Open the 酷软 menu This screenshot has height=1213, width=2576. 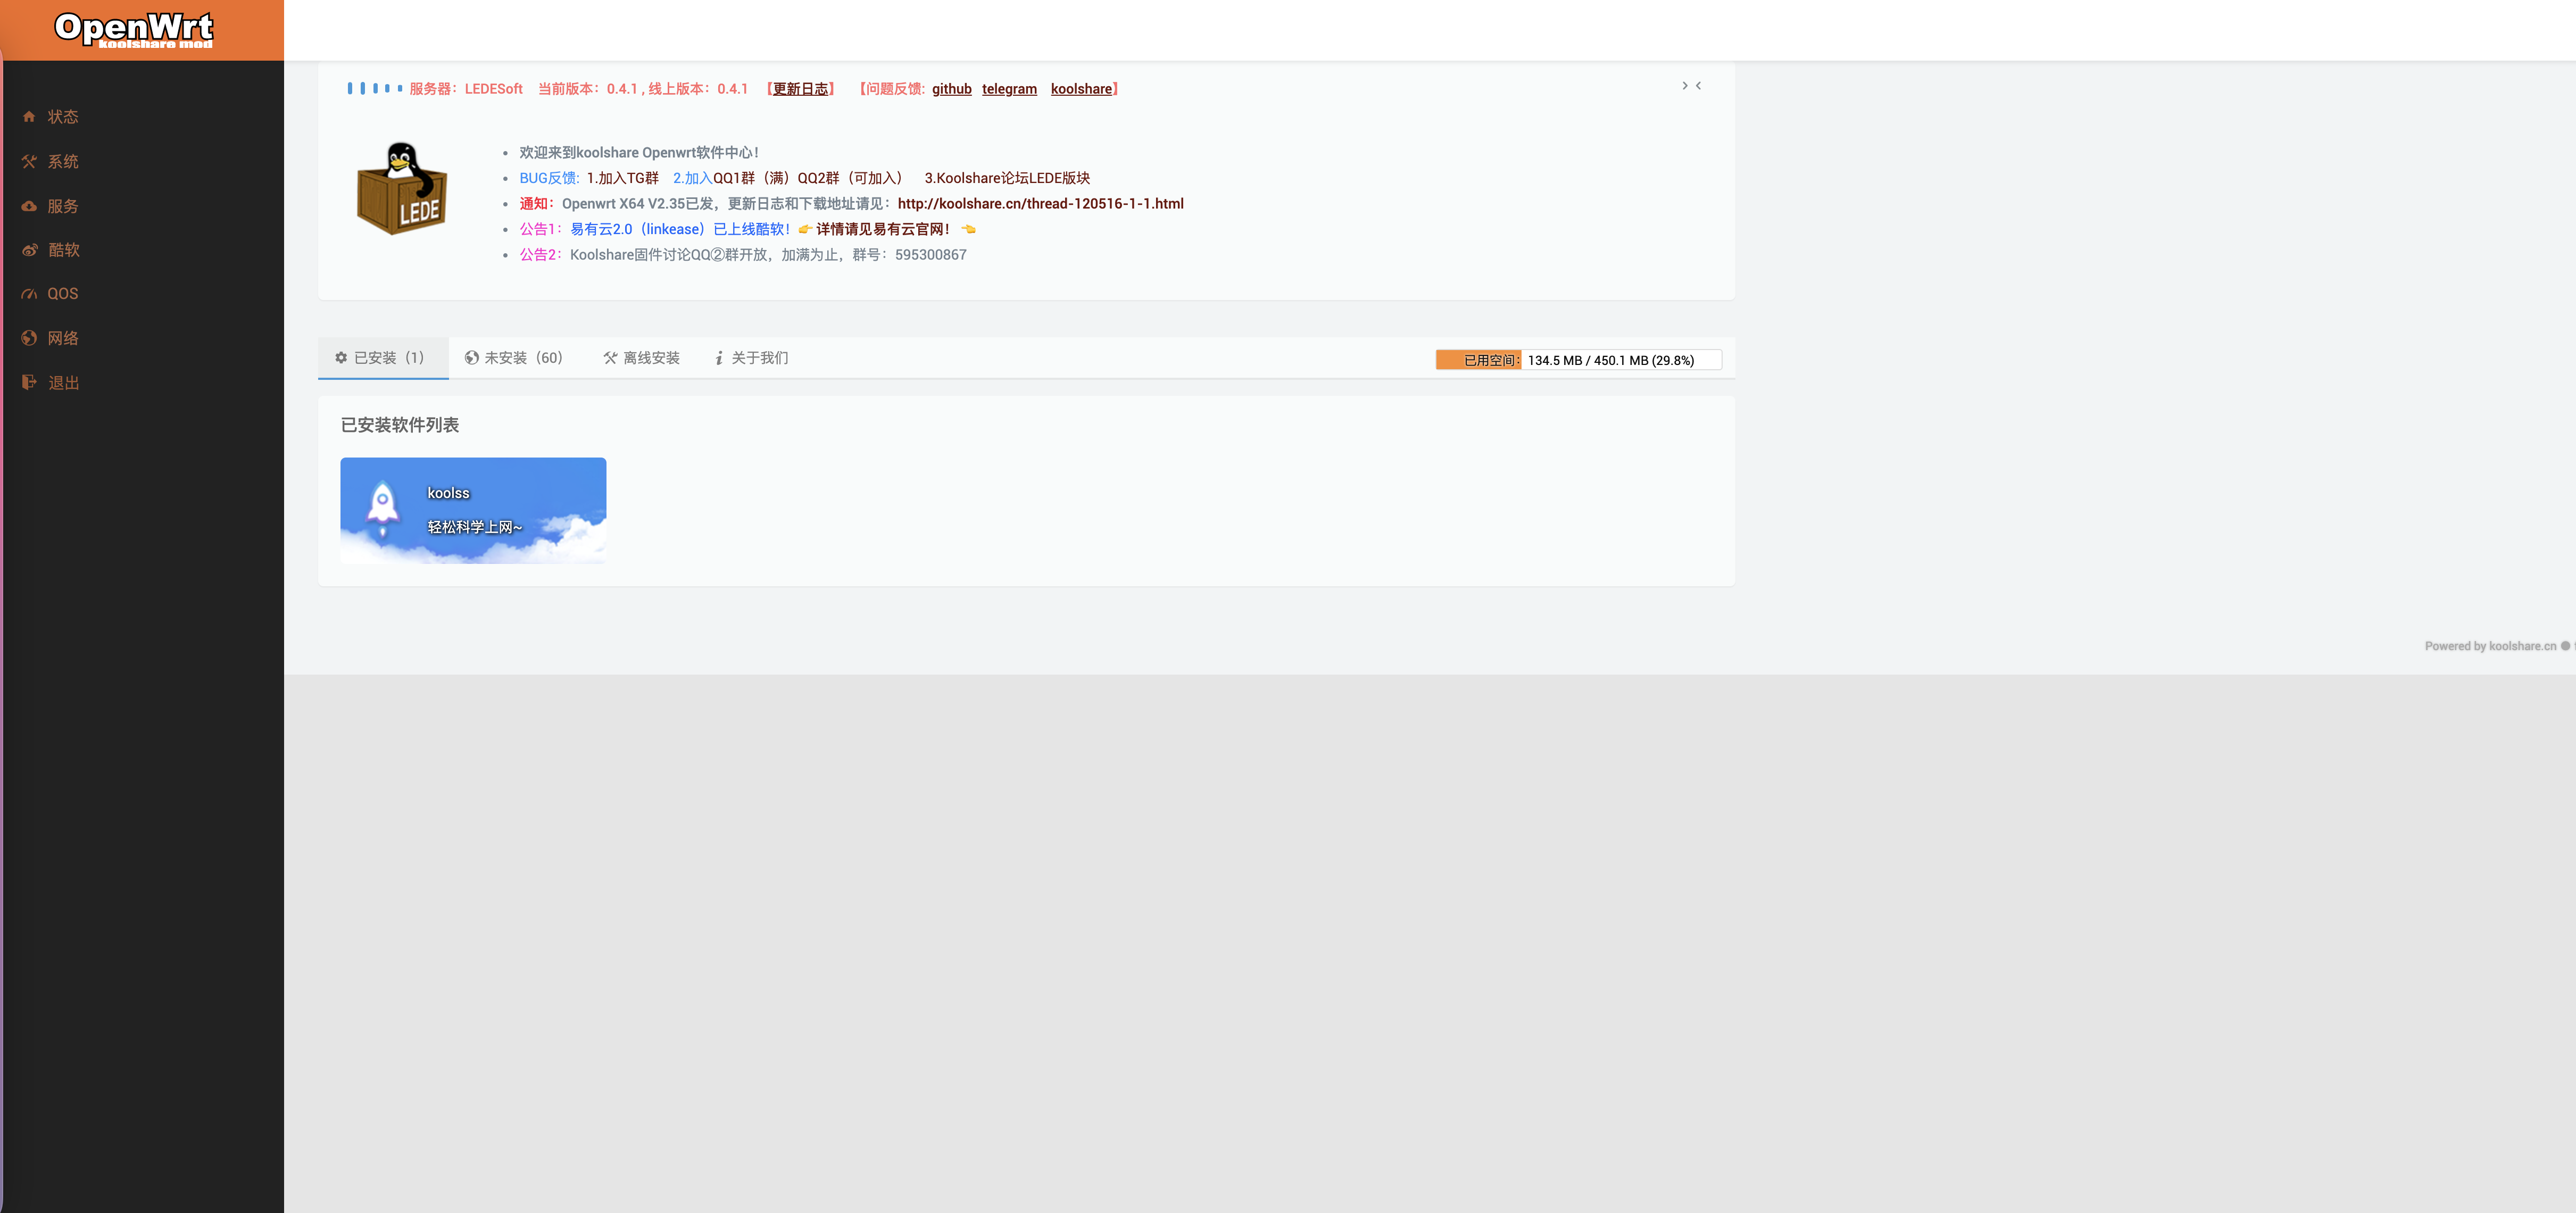pos(64,250)
